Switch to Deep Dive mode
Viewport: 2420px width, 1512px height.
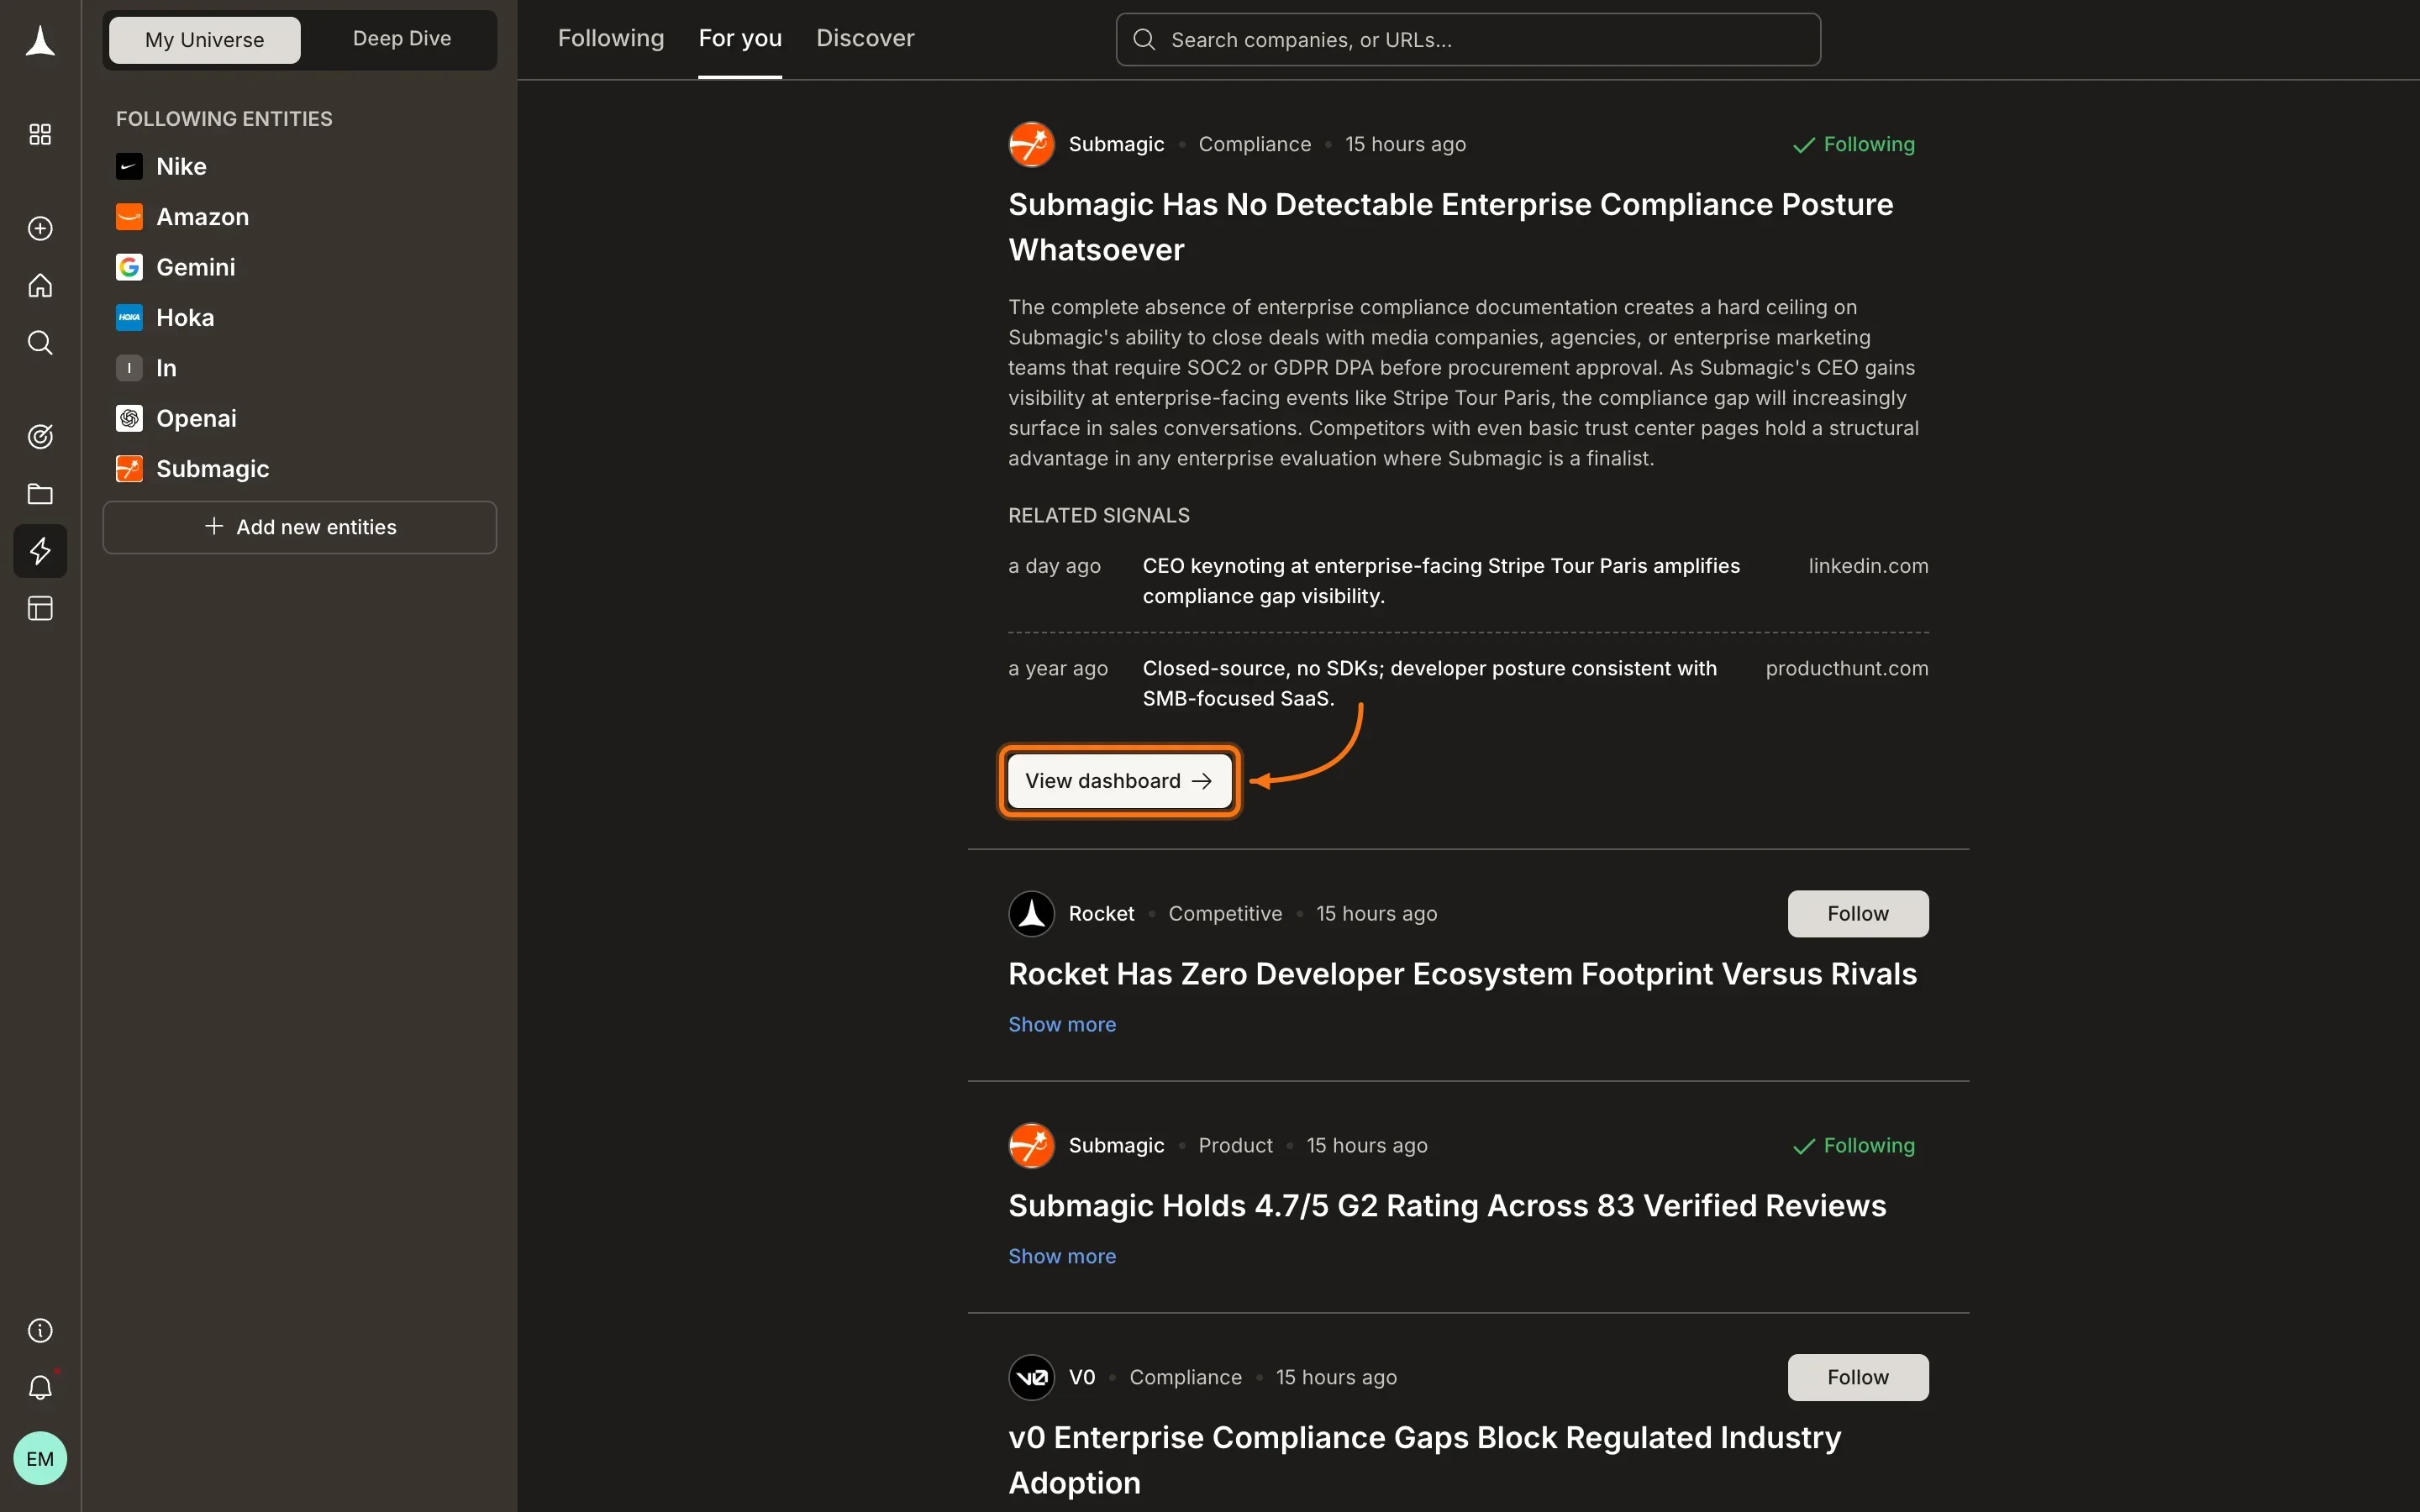[401, 39]
